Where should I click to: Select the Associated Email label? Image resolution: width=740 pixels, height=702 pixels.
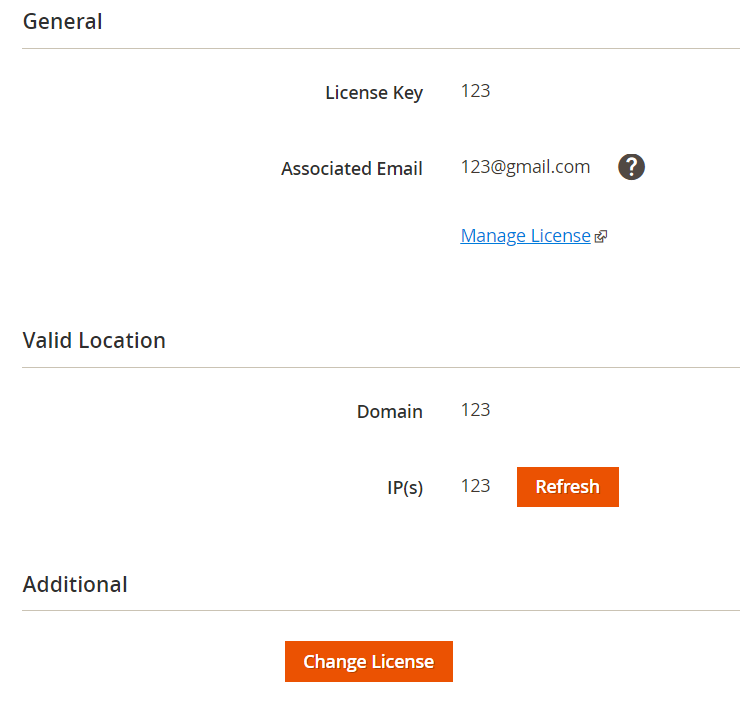[352, 169]
